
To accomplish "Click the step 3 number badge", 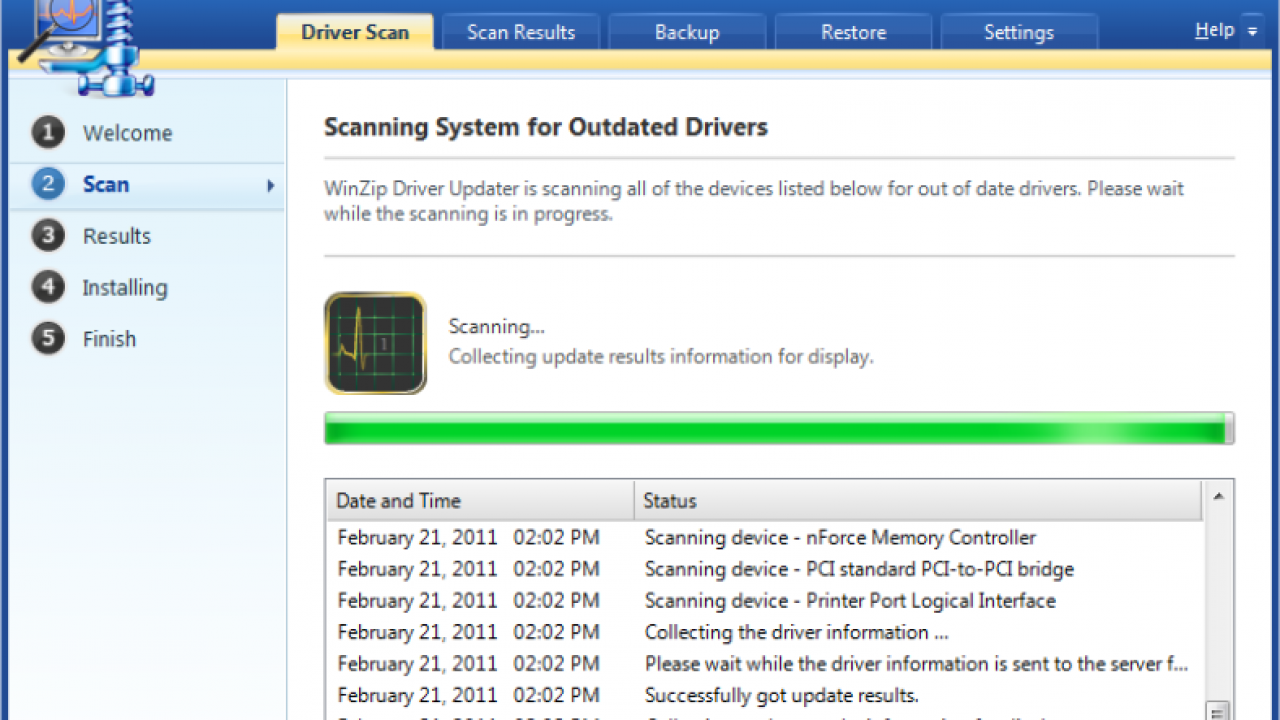I will [48, 236].
